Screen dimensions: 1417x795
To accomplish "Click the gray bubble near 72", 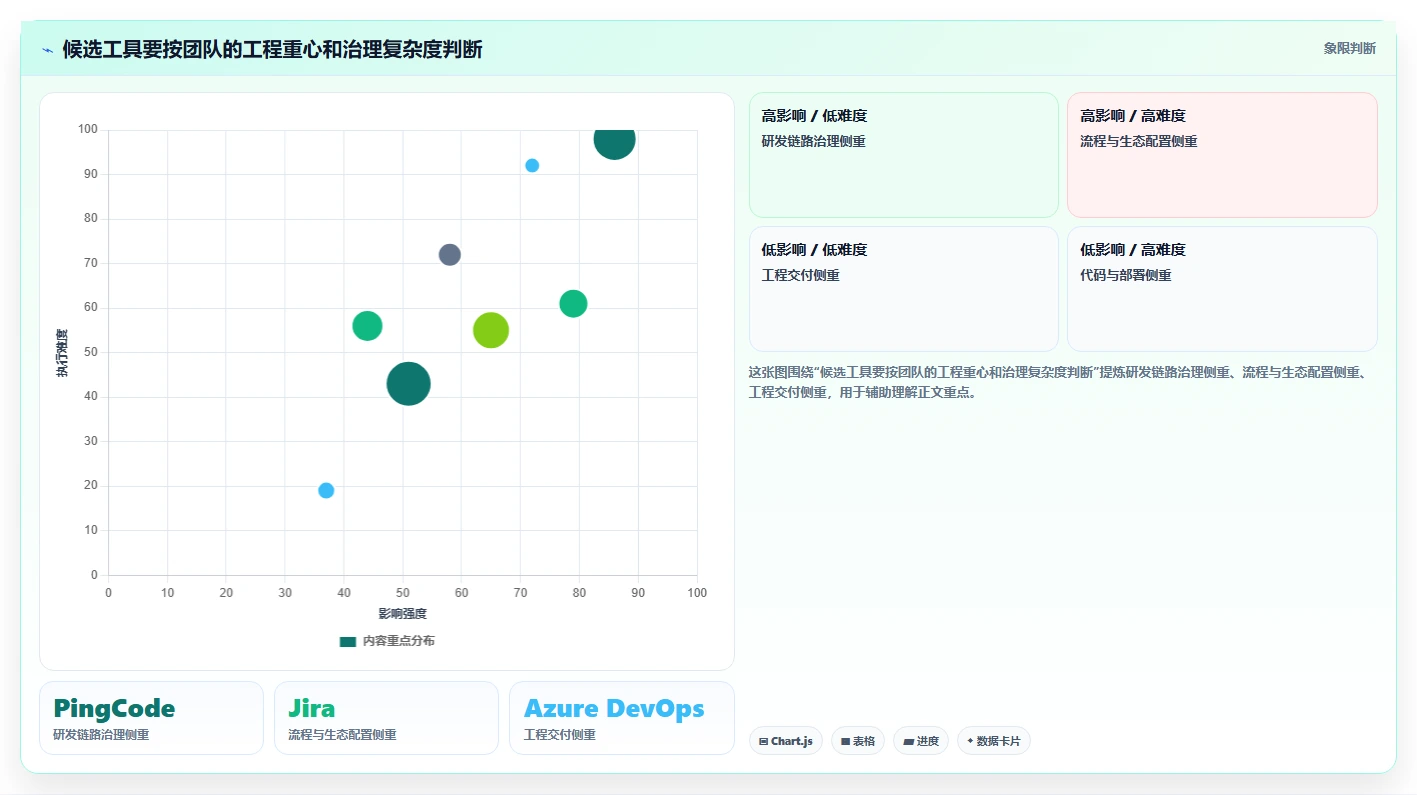I will (x=450, y=254).
